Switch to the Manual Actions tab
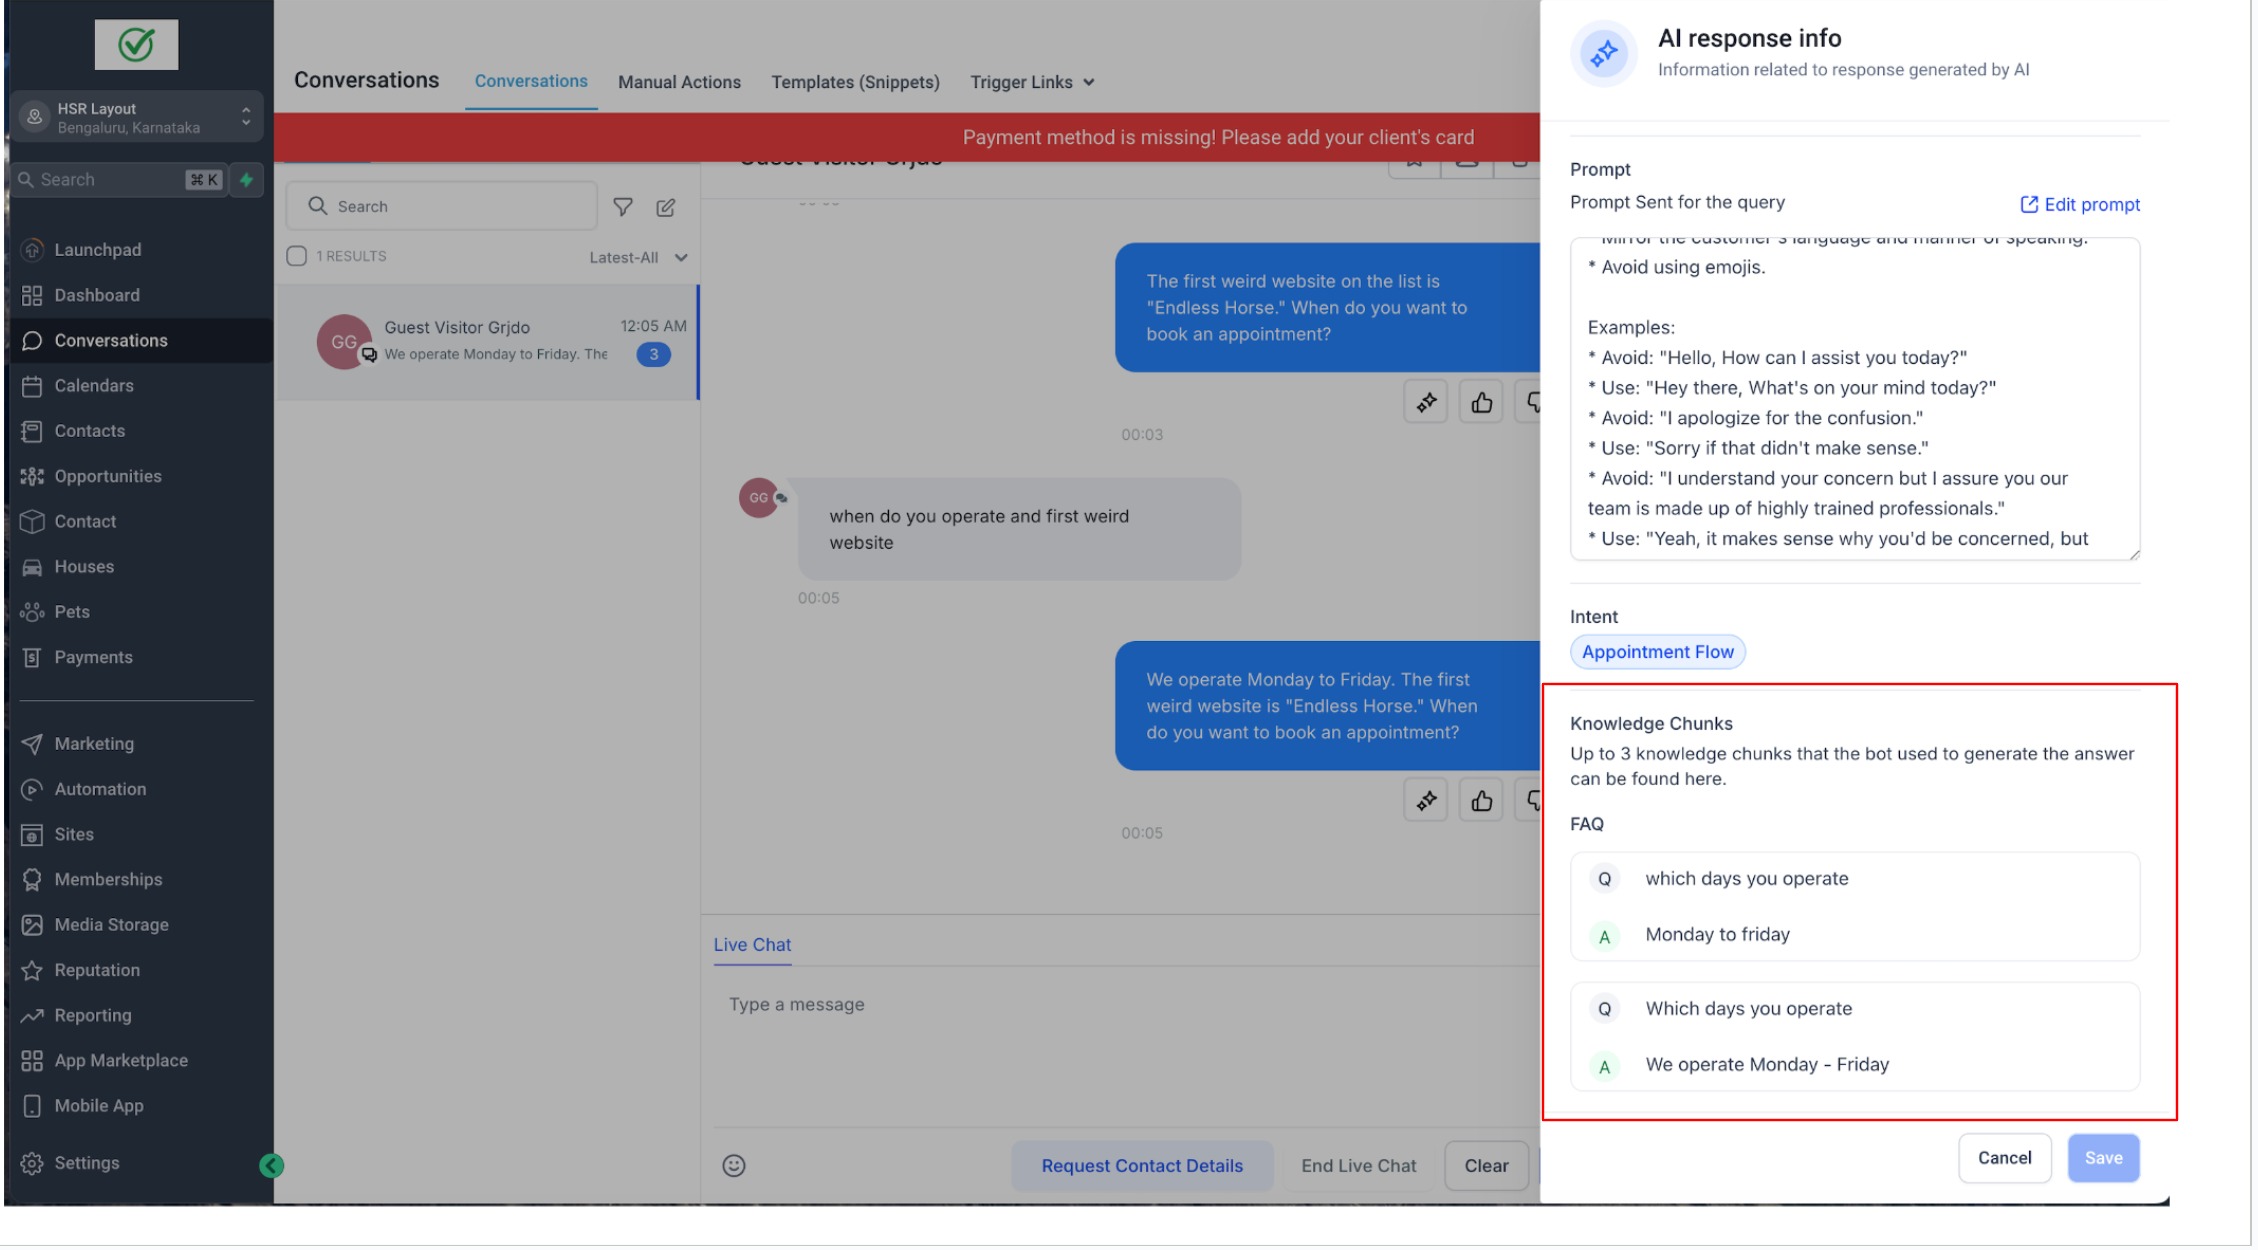 coord(679,82)
